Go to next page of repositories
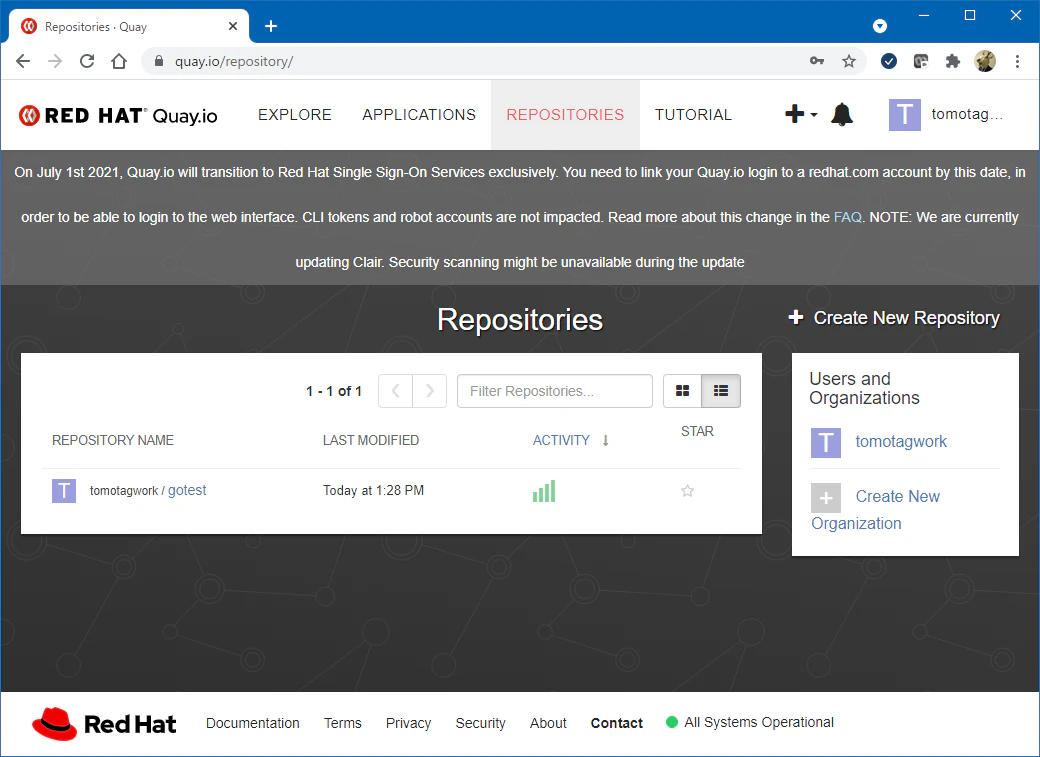The width and height of the screenshot is (1040, 757). tap(430, 391)
